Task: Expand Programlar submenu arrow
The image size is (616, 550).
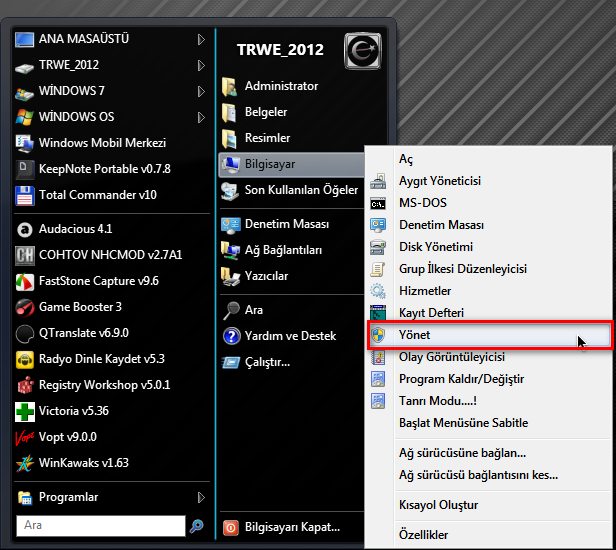Action: pos(201,497)
